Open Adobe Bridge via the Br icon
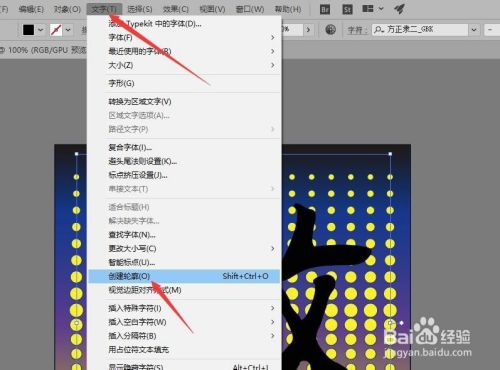500x370 pixels. [x=325, y=9]
